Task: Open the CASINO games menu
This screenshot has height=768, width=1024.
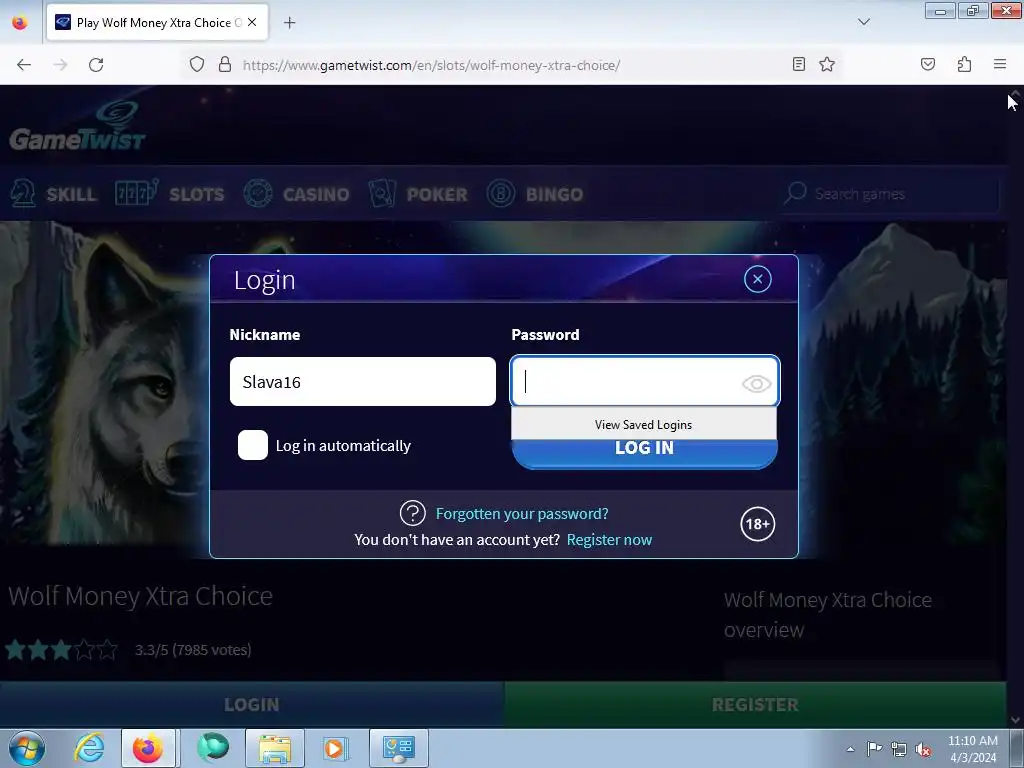Action: click(x=296, y=194)
